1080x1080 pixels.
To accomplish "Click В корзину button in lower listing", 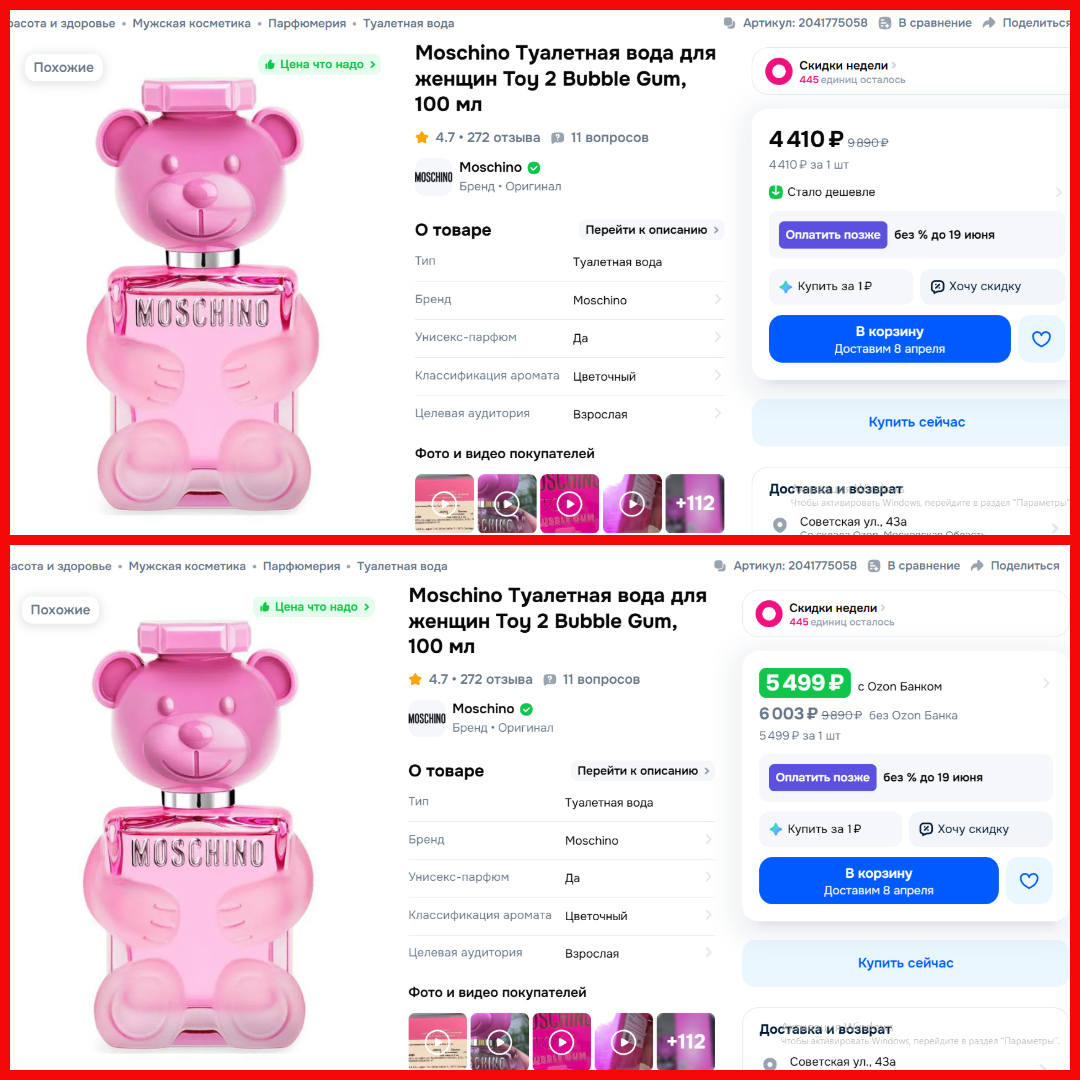I will tap(878, 880).
